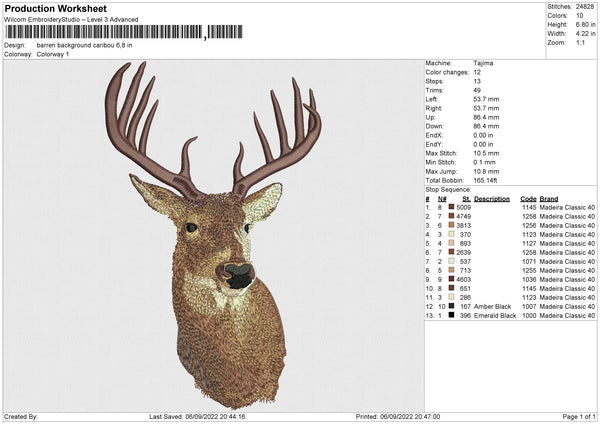Click the color swatch beside stitch count 4749
Image resolution: width=600 pixels, height=424 pixels.
pos(452,216)
